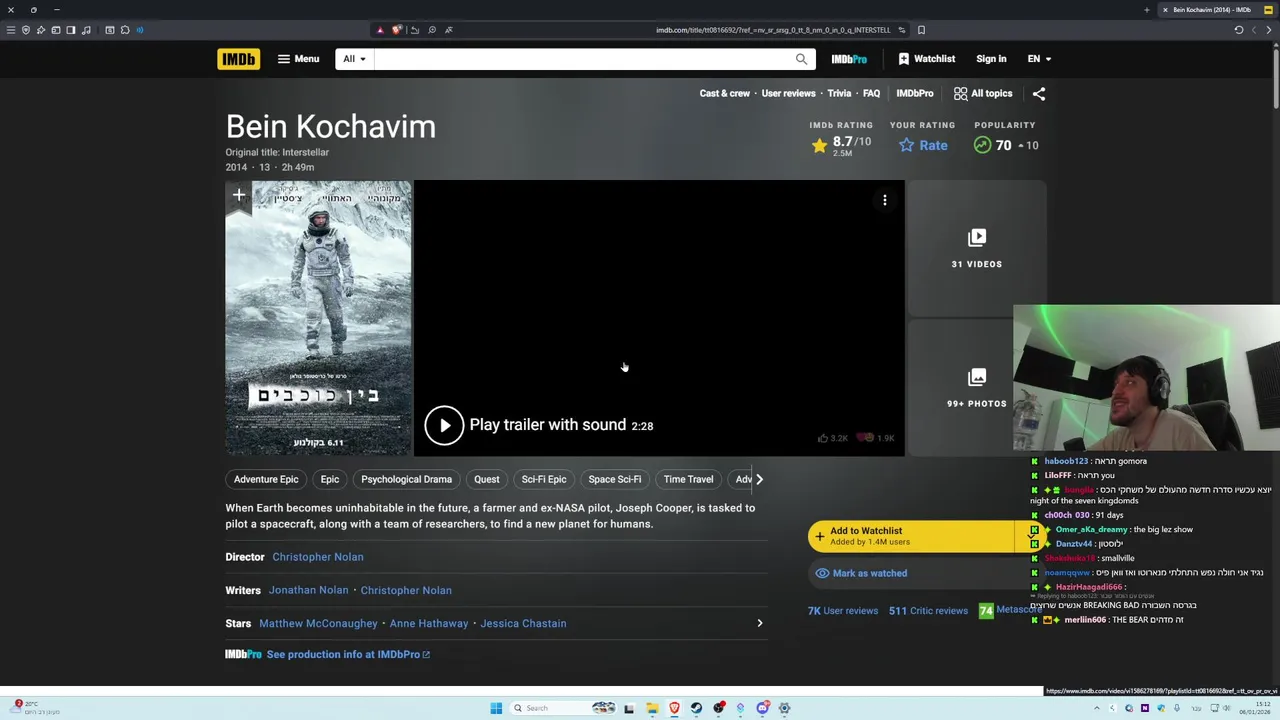1280x720 pixels.
Task: Add poster to watchlist via plus ribbon
Action: 239,196
